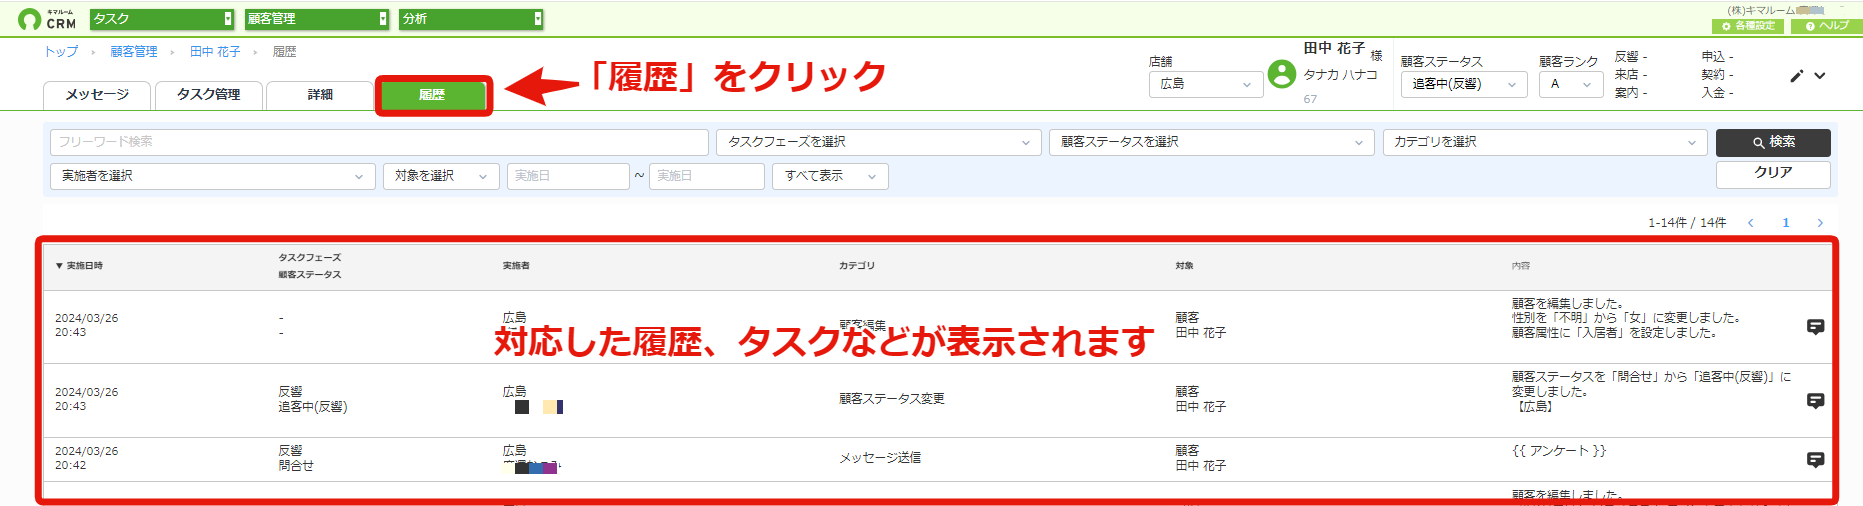Image resolution: width=1863 pixels, height=506 pixels.
Task: Click the 実施者 column header
Action: 516,266
